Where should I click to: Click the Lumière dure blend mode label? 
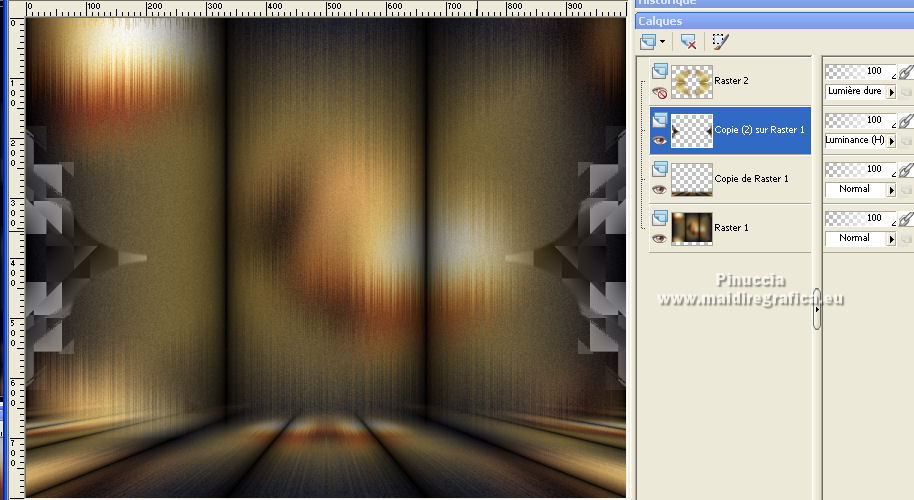click(x=855, y=91)
